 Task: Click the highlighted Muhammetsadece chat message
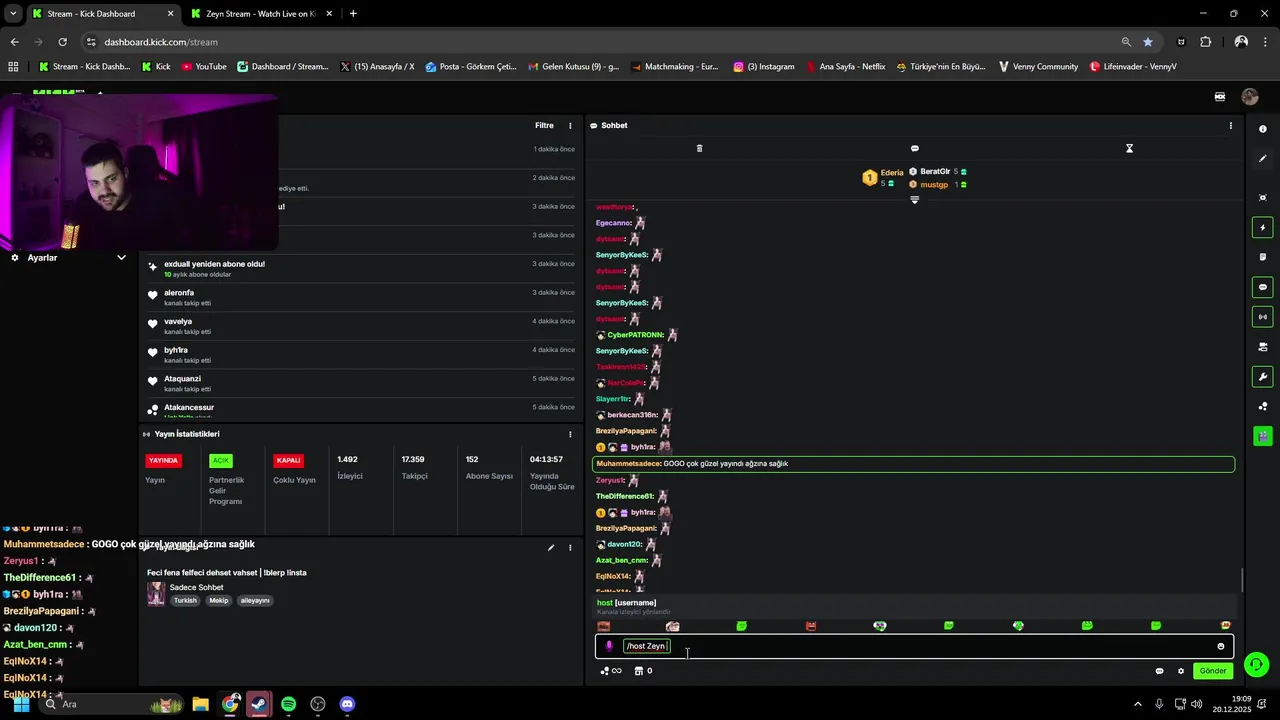pyautogui.click(x=914, y=464)
